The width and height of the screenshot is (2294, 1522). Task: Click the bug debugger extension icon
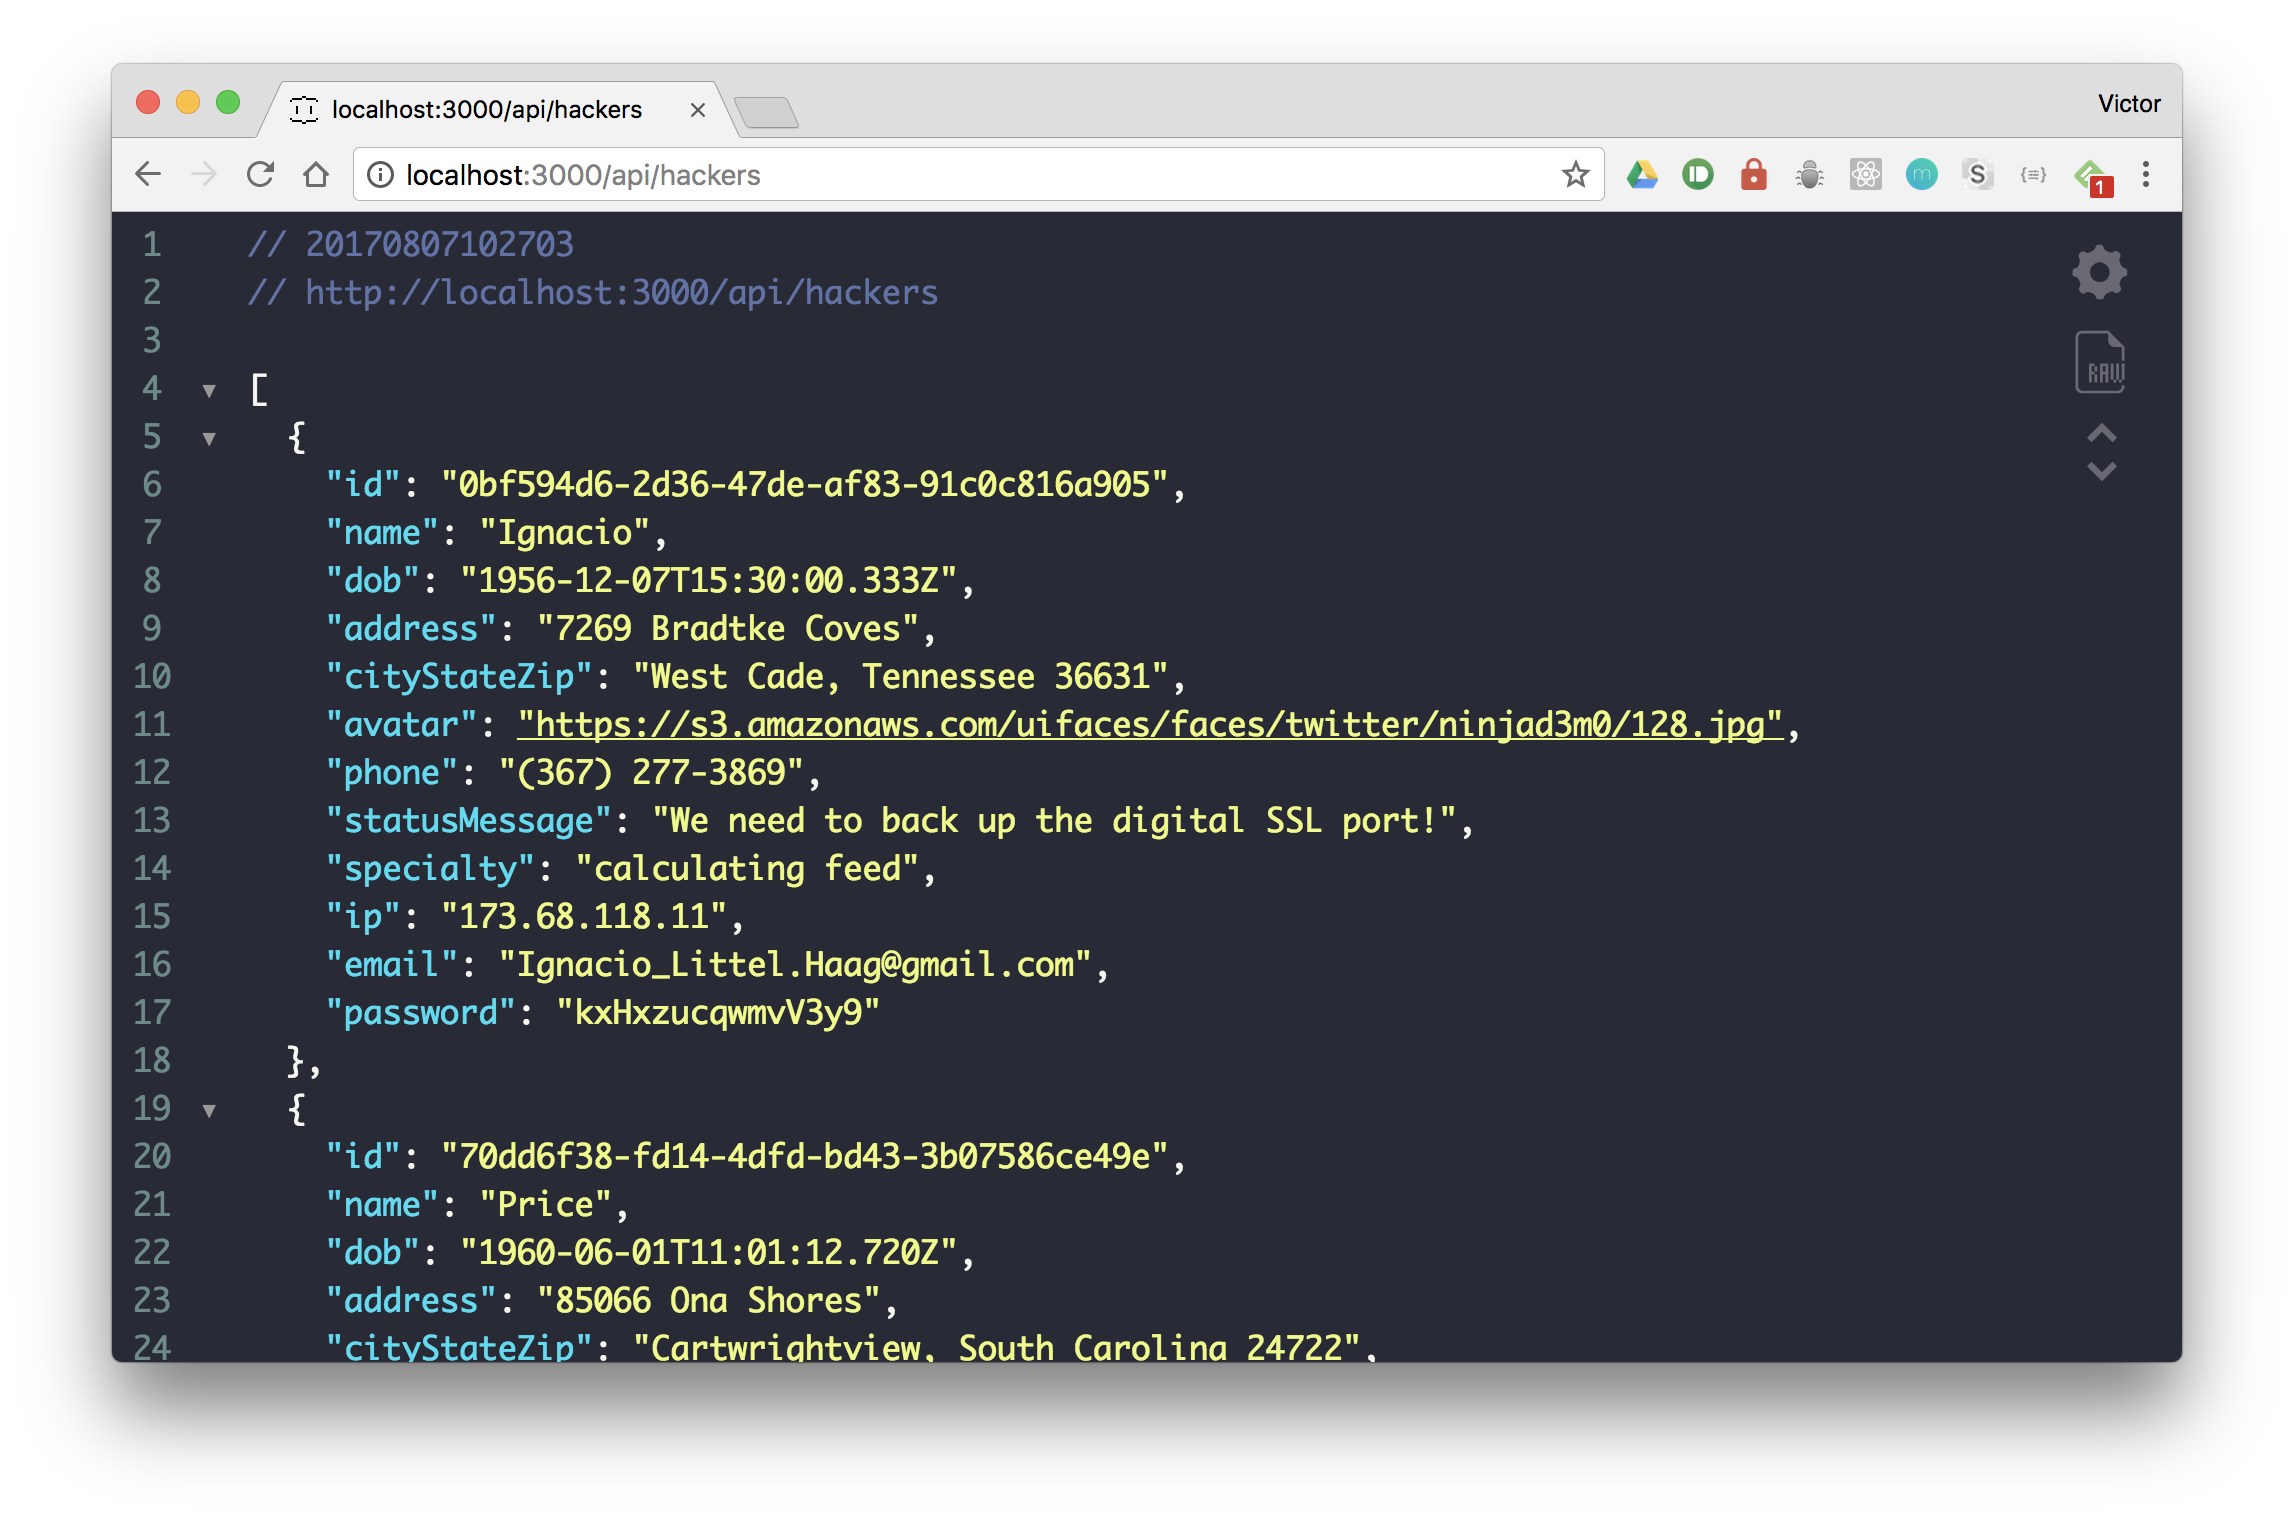click(1809, 175)
